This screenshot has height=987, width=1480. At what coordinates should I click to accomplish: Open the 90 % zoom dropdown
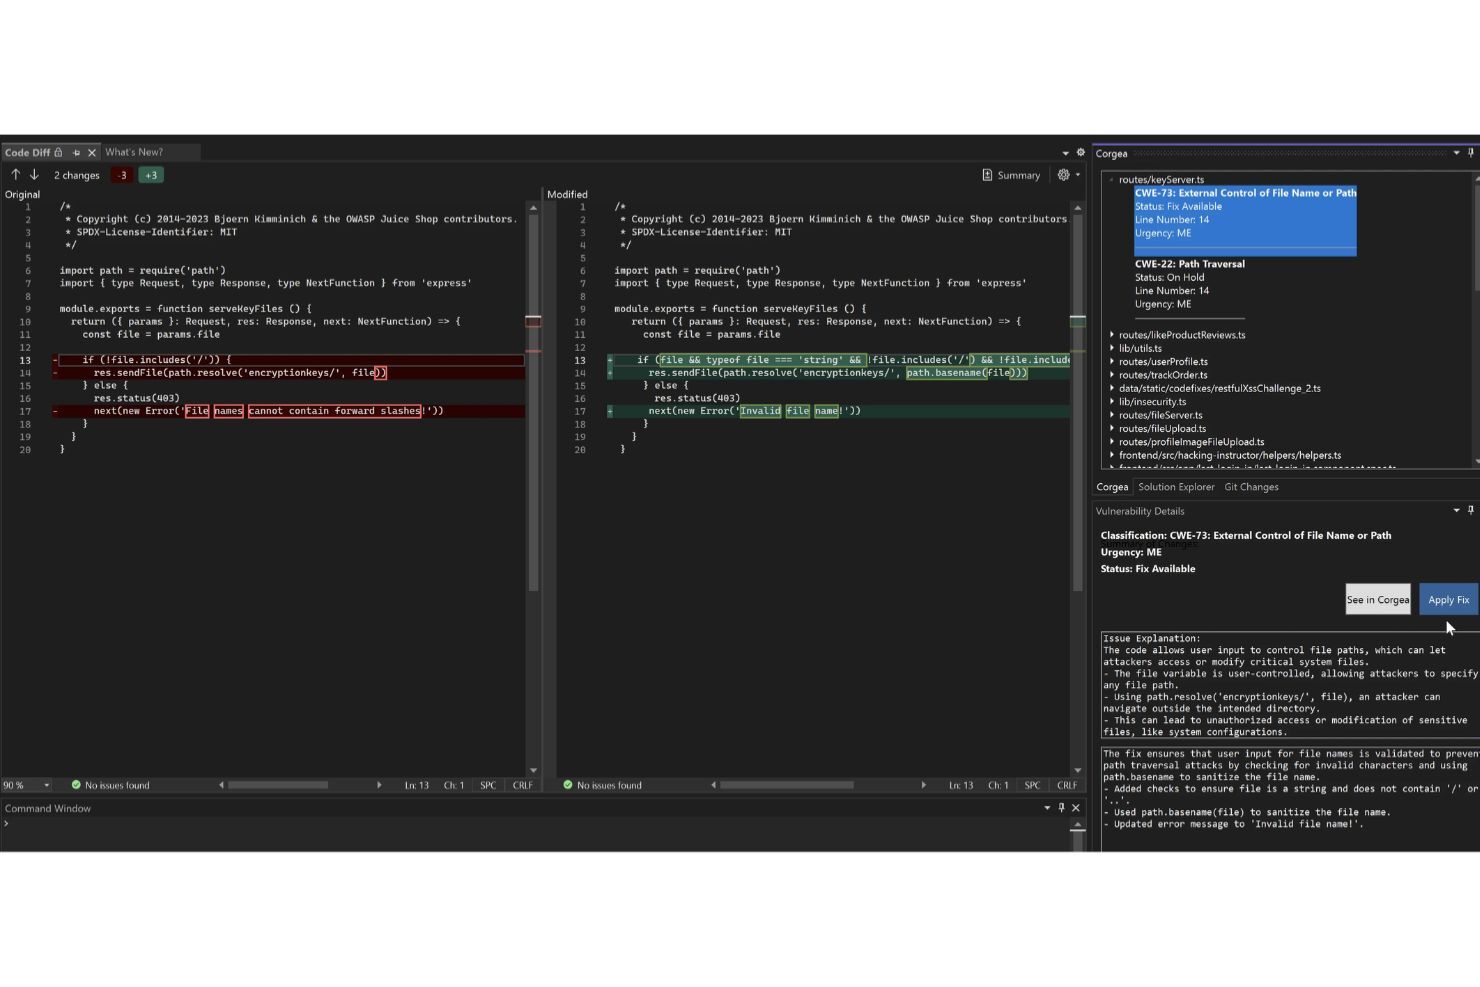(46, 785)
